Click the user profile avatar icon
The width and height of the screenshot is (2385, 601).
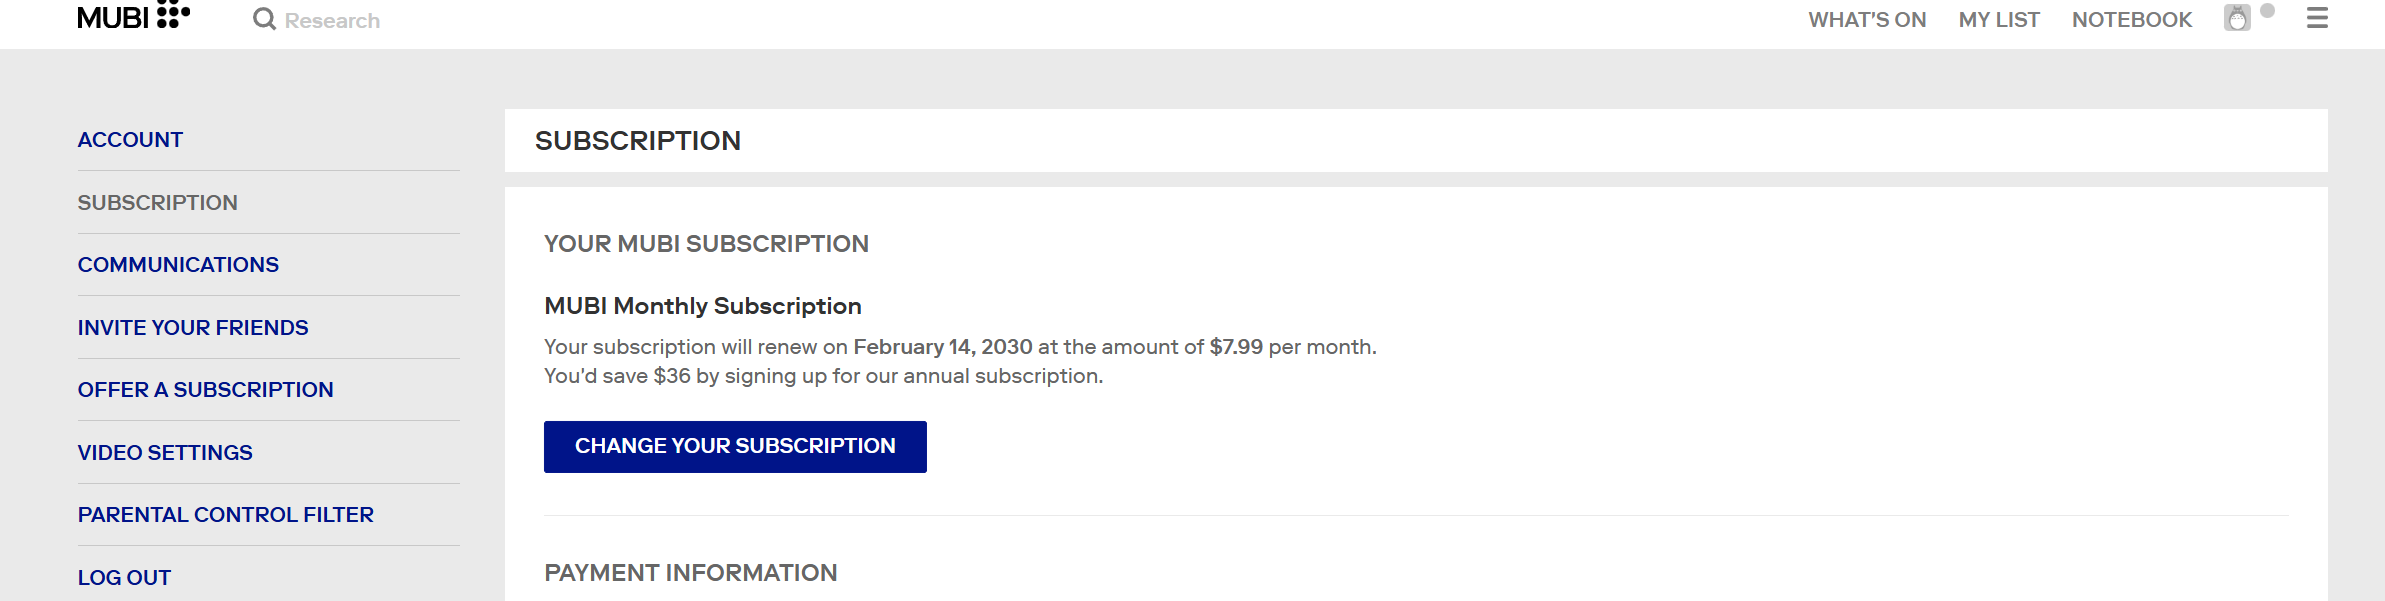2237,18
